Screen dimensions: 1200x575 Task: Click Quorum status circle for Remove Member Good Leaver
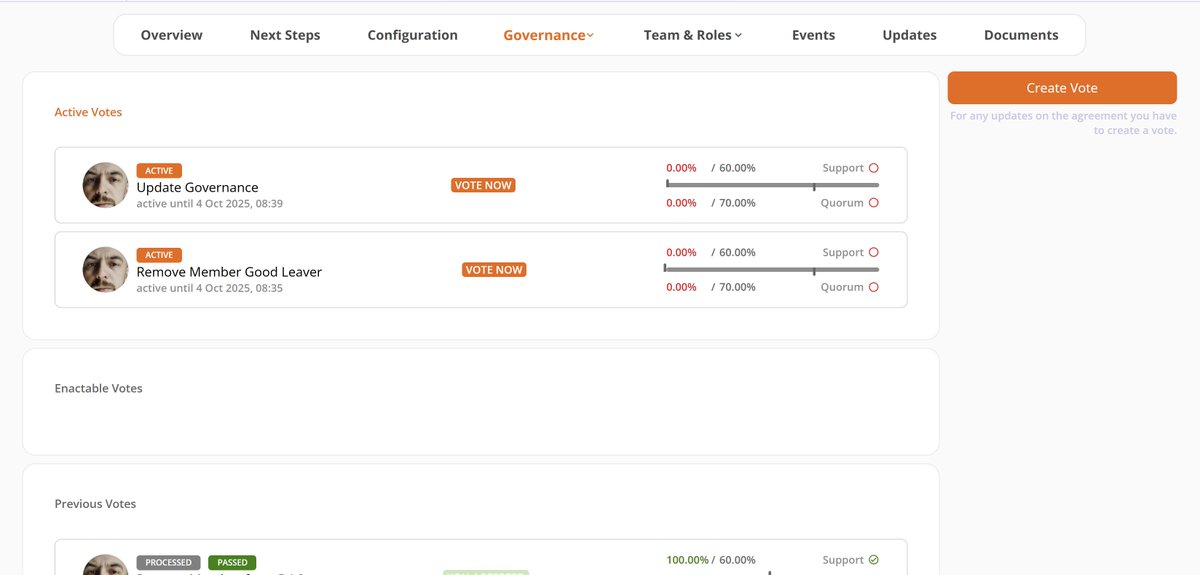pyautogui.click(x=873, y=287)
